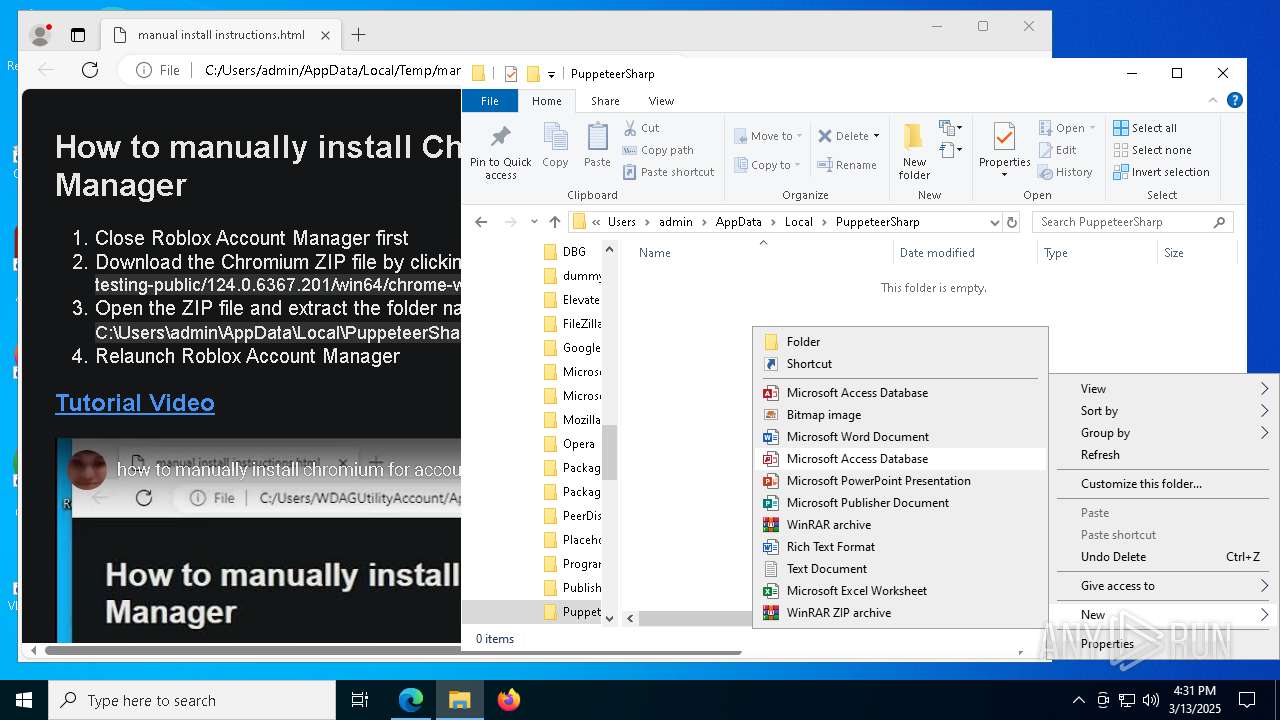The height and width of the screenshot is (720, 1280).
Task: Create a new Text Document
Action: (900, 569)
